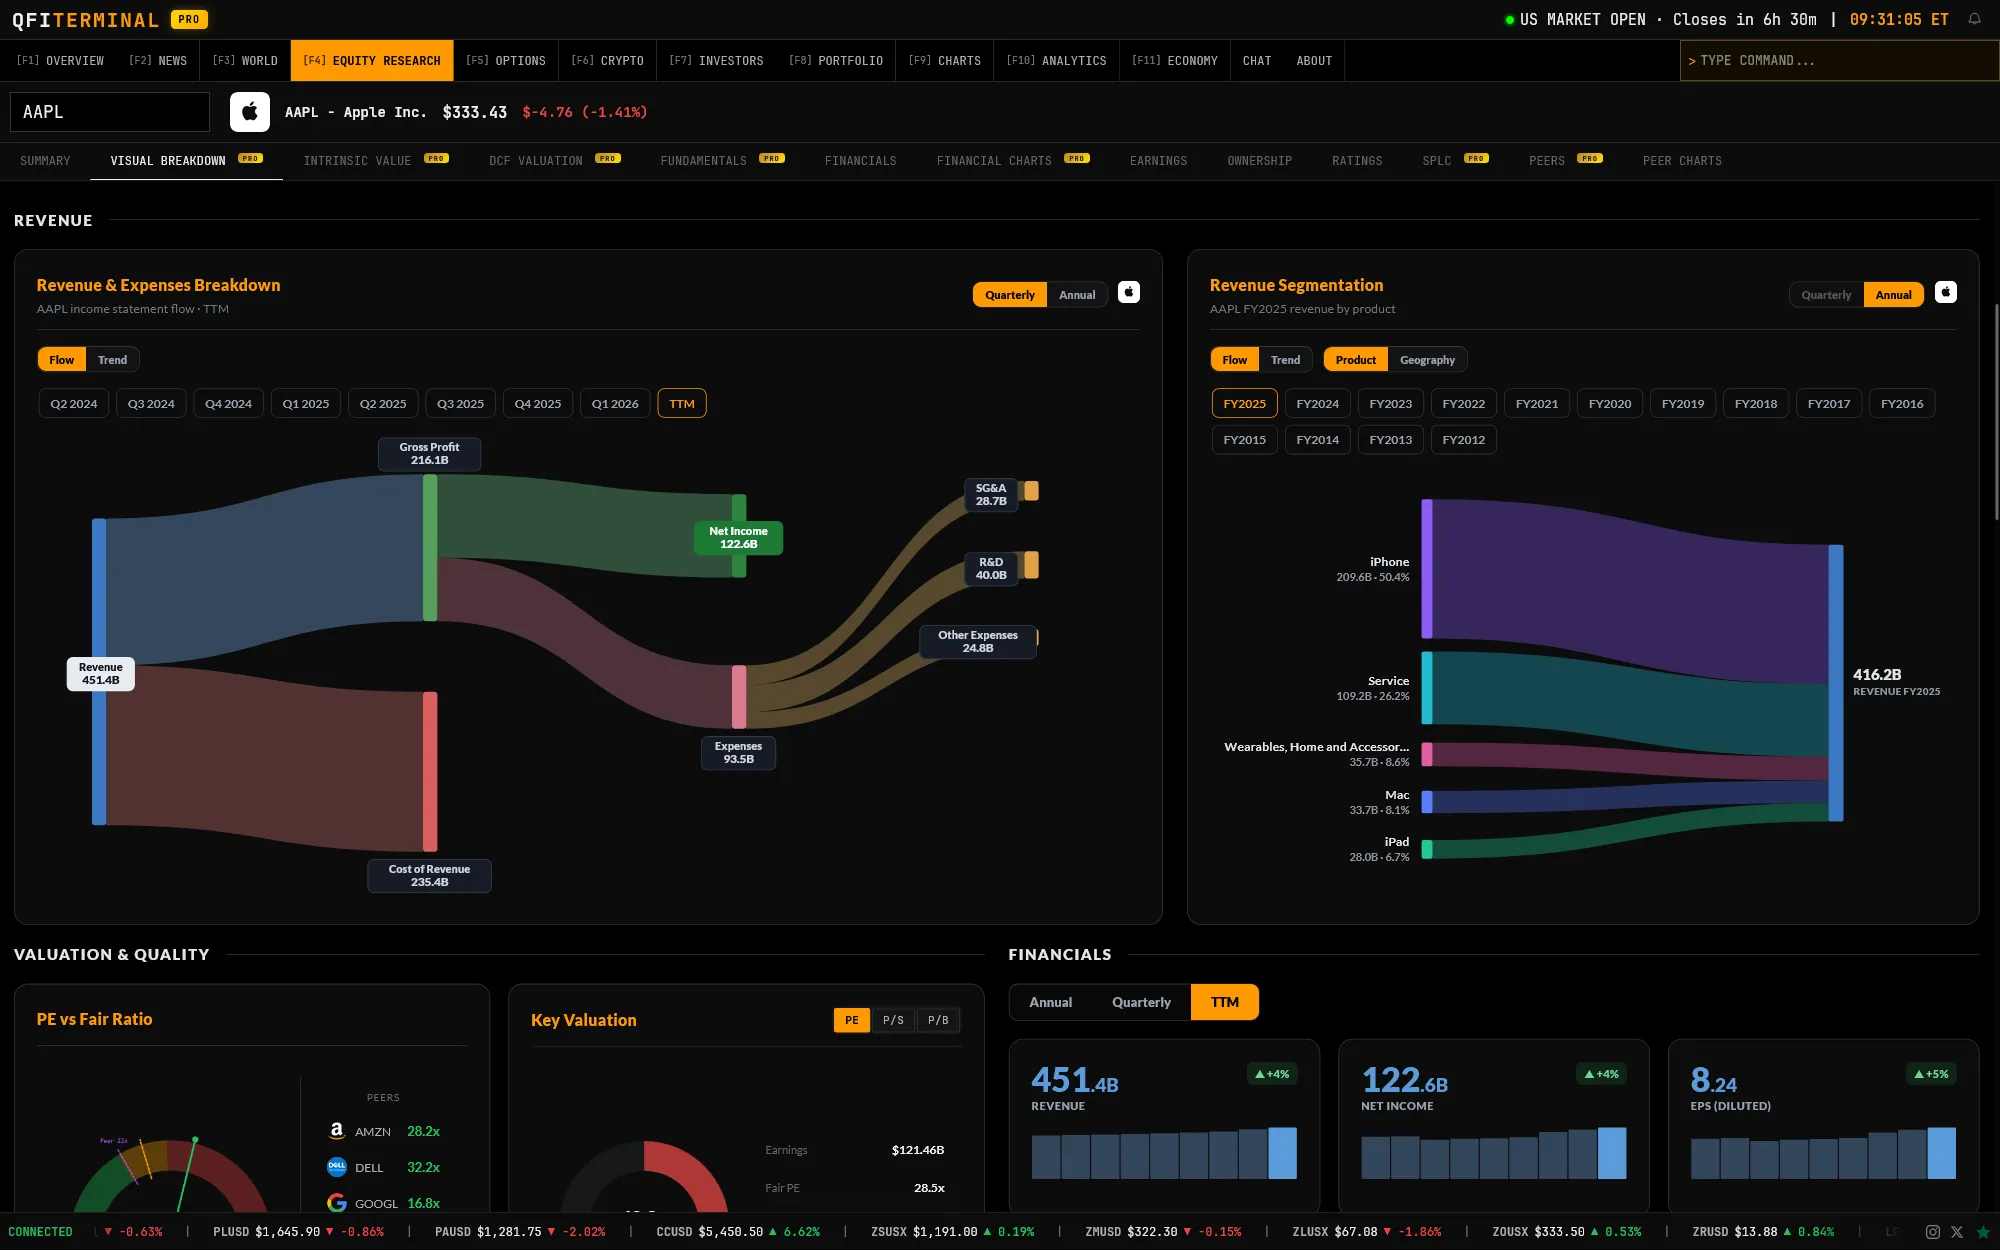Viewport: 2000px width, 1251px height.
Task: Select the FY2025 year chip
Action: click(x=1245, y=404)
